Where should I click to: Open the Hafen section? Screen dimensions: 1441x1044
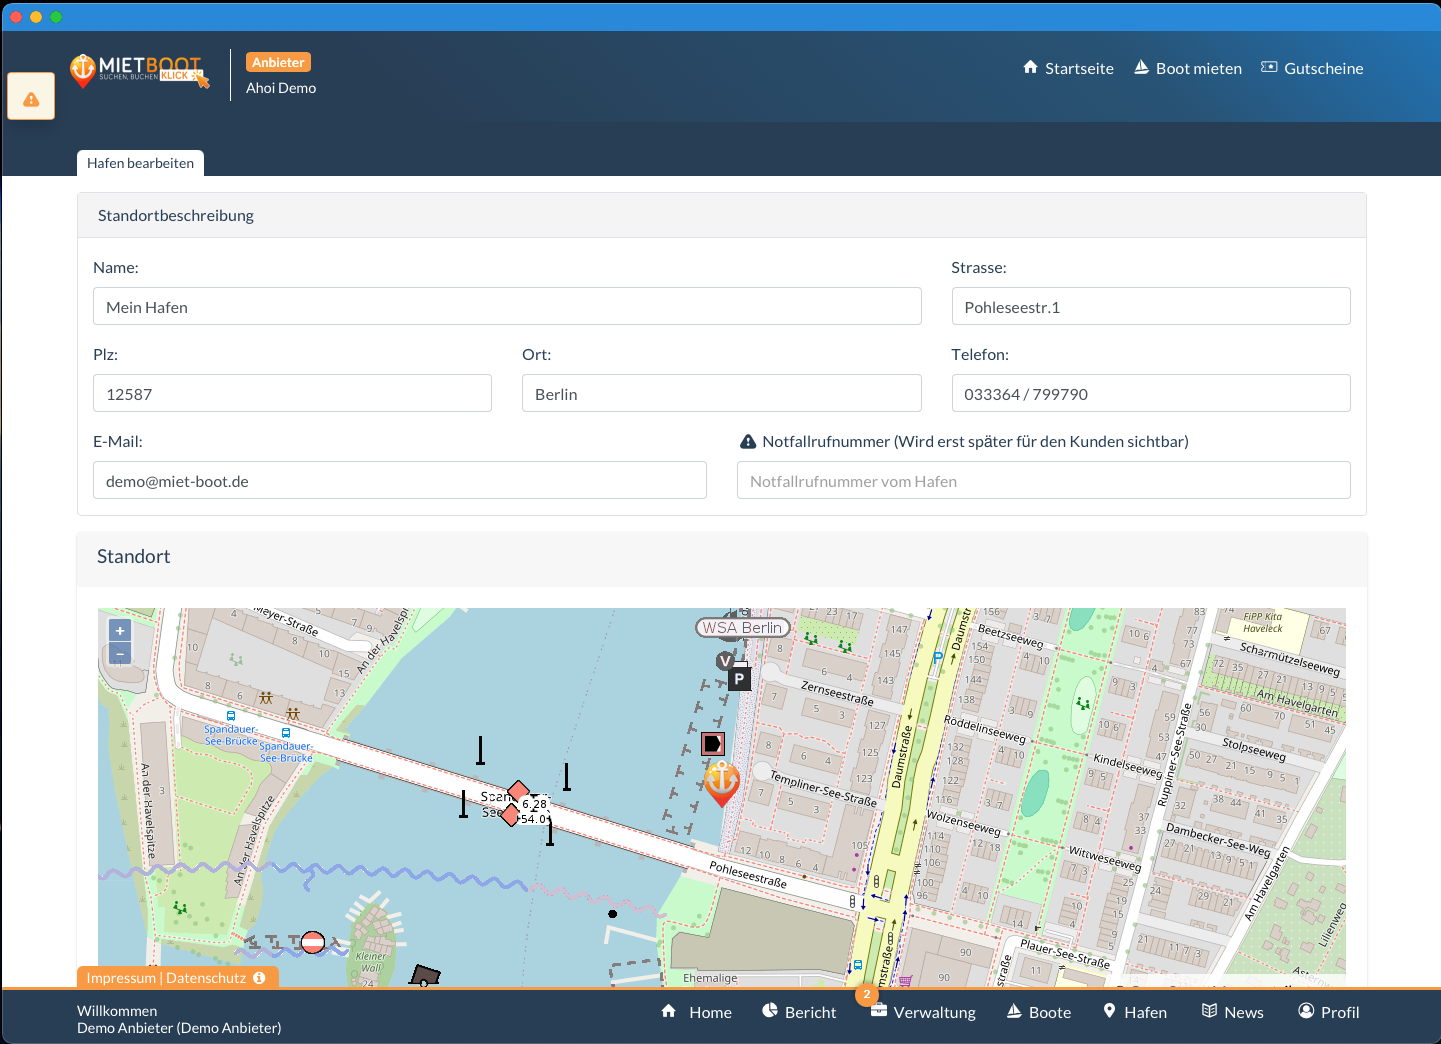(1134, 1012)
